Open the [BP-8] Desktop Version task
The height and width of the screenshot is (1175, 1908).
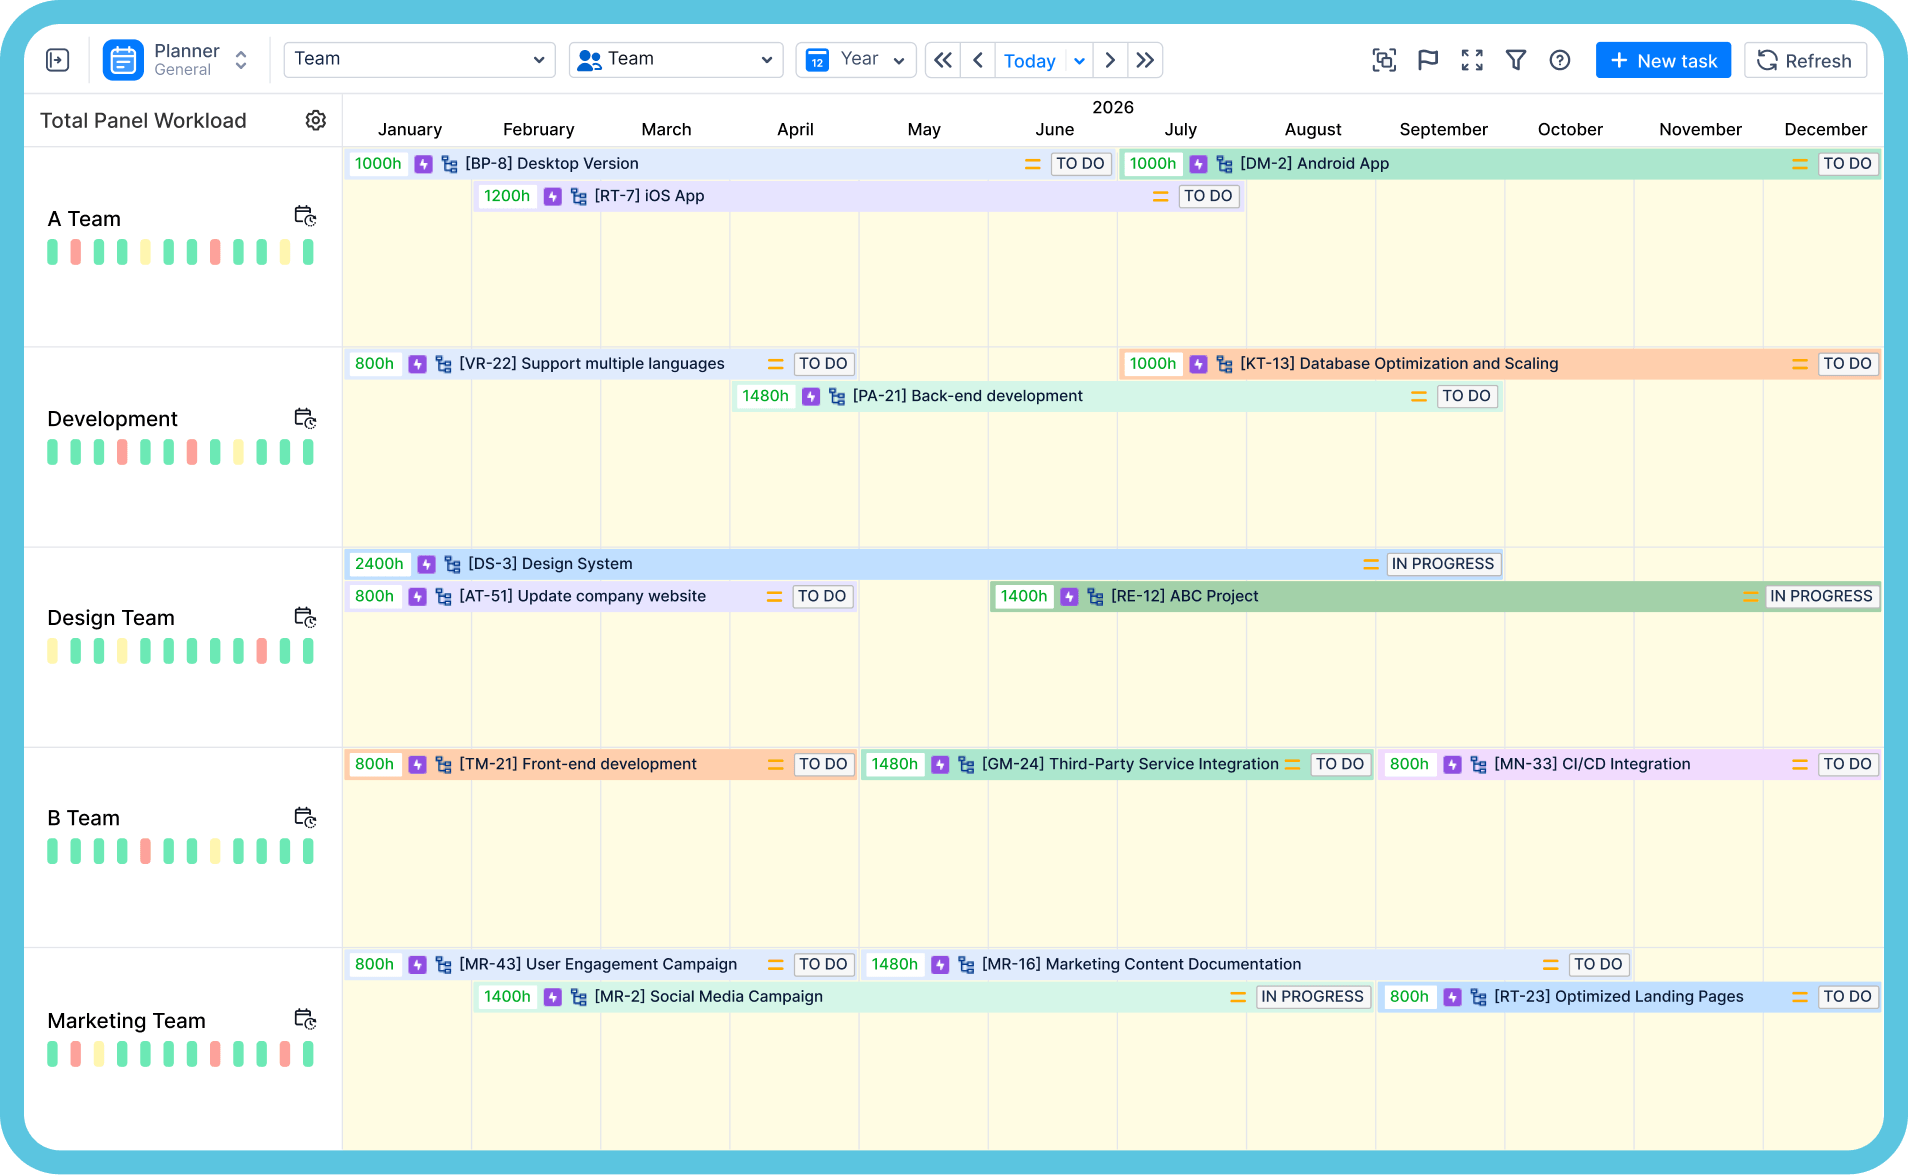point(730,164)
